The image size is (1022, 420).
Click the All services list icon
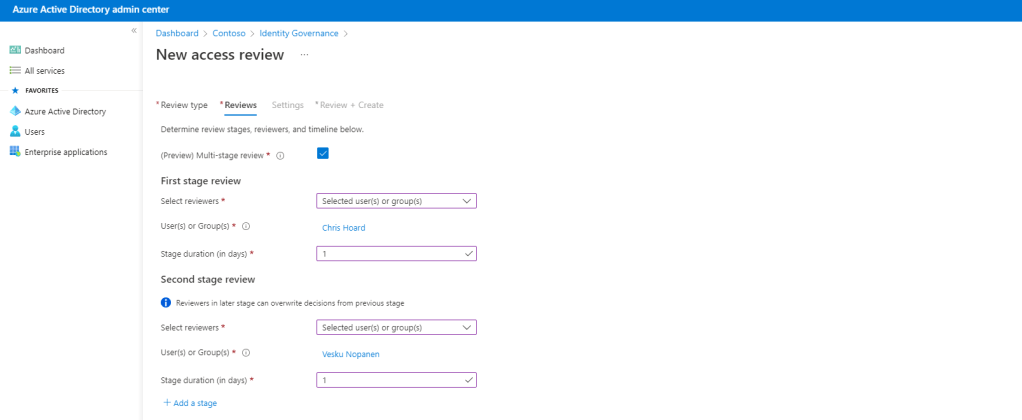pyautogui.click(x=15, y=71)
